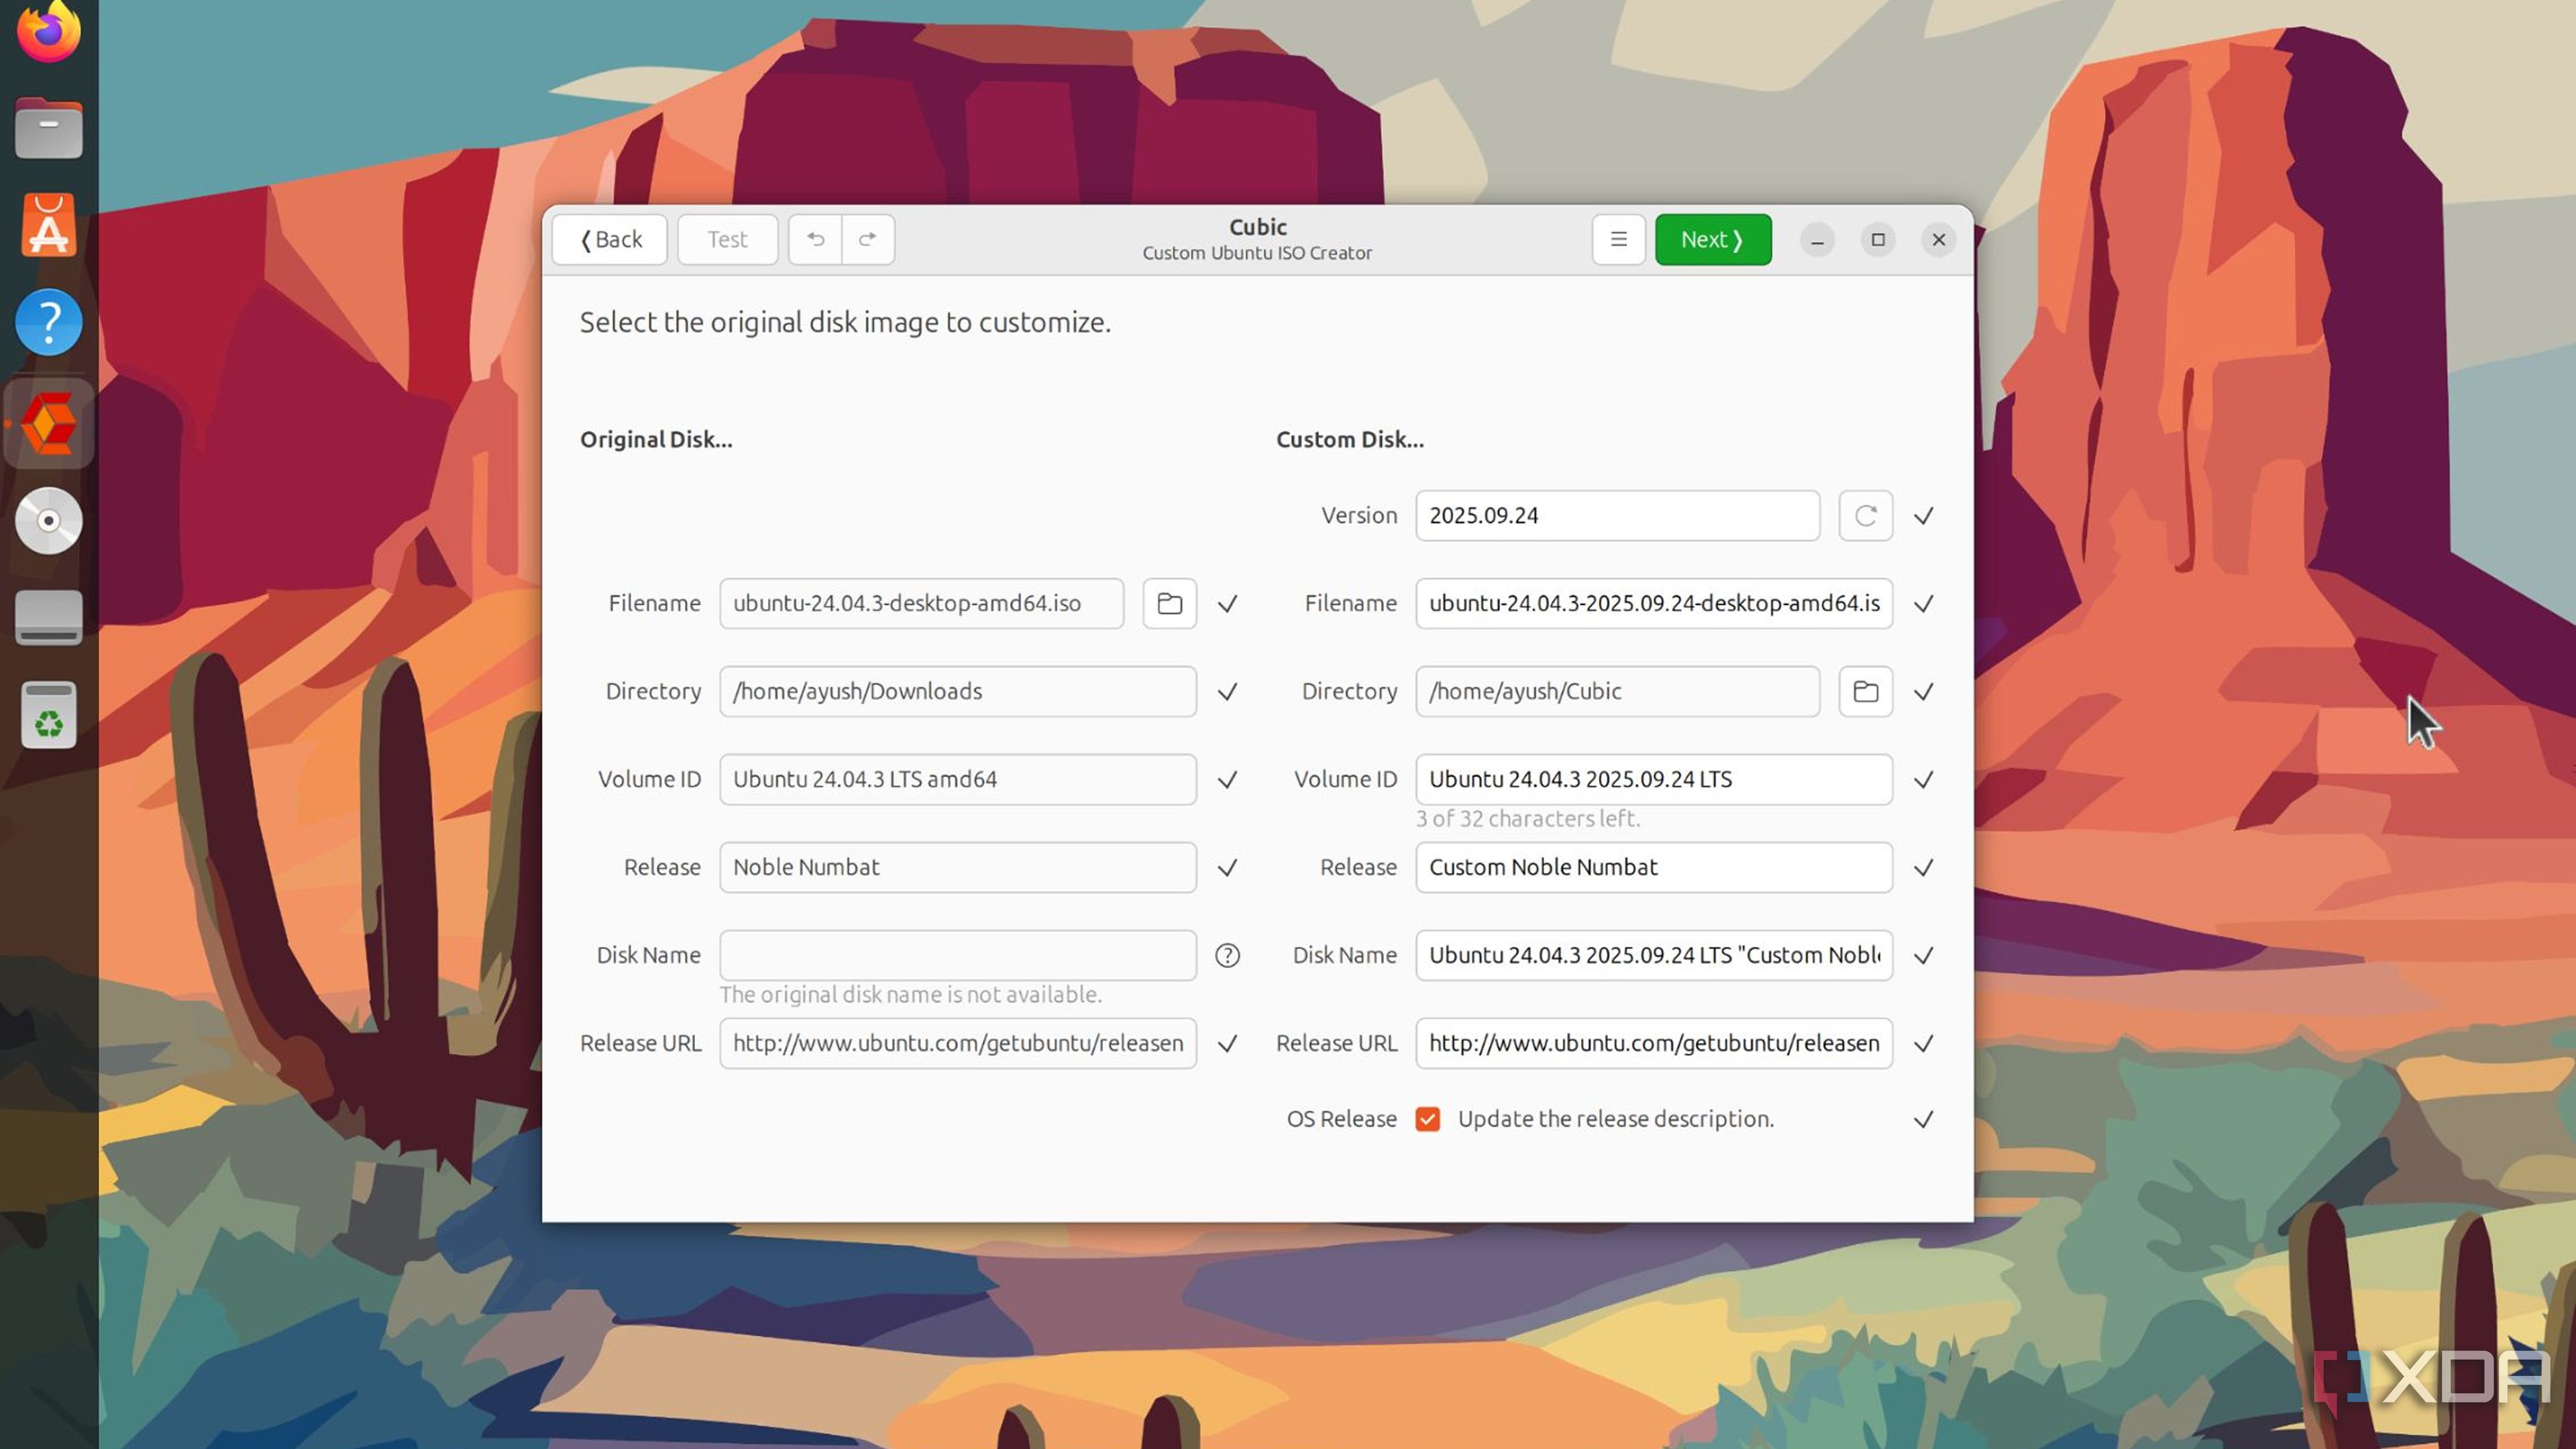
Task: Click the custom Version input field
Action: click(1616, 515)
